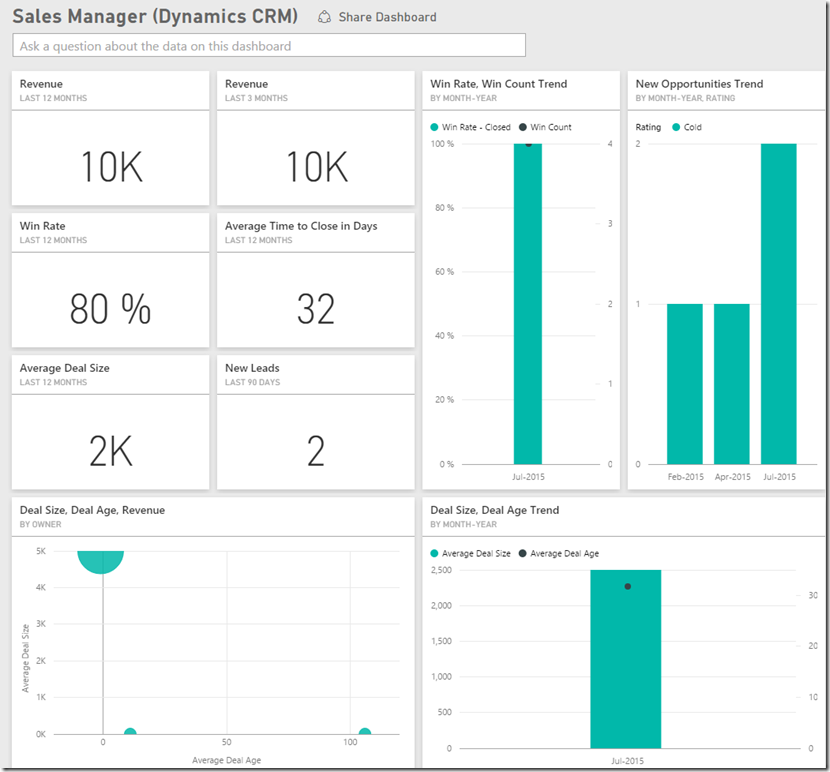Select the Jul-2015 bar in New Opportunities
The width and height of the screenshot is (830, 772).
point(779,304)
